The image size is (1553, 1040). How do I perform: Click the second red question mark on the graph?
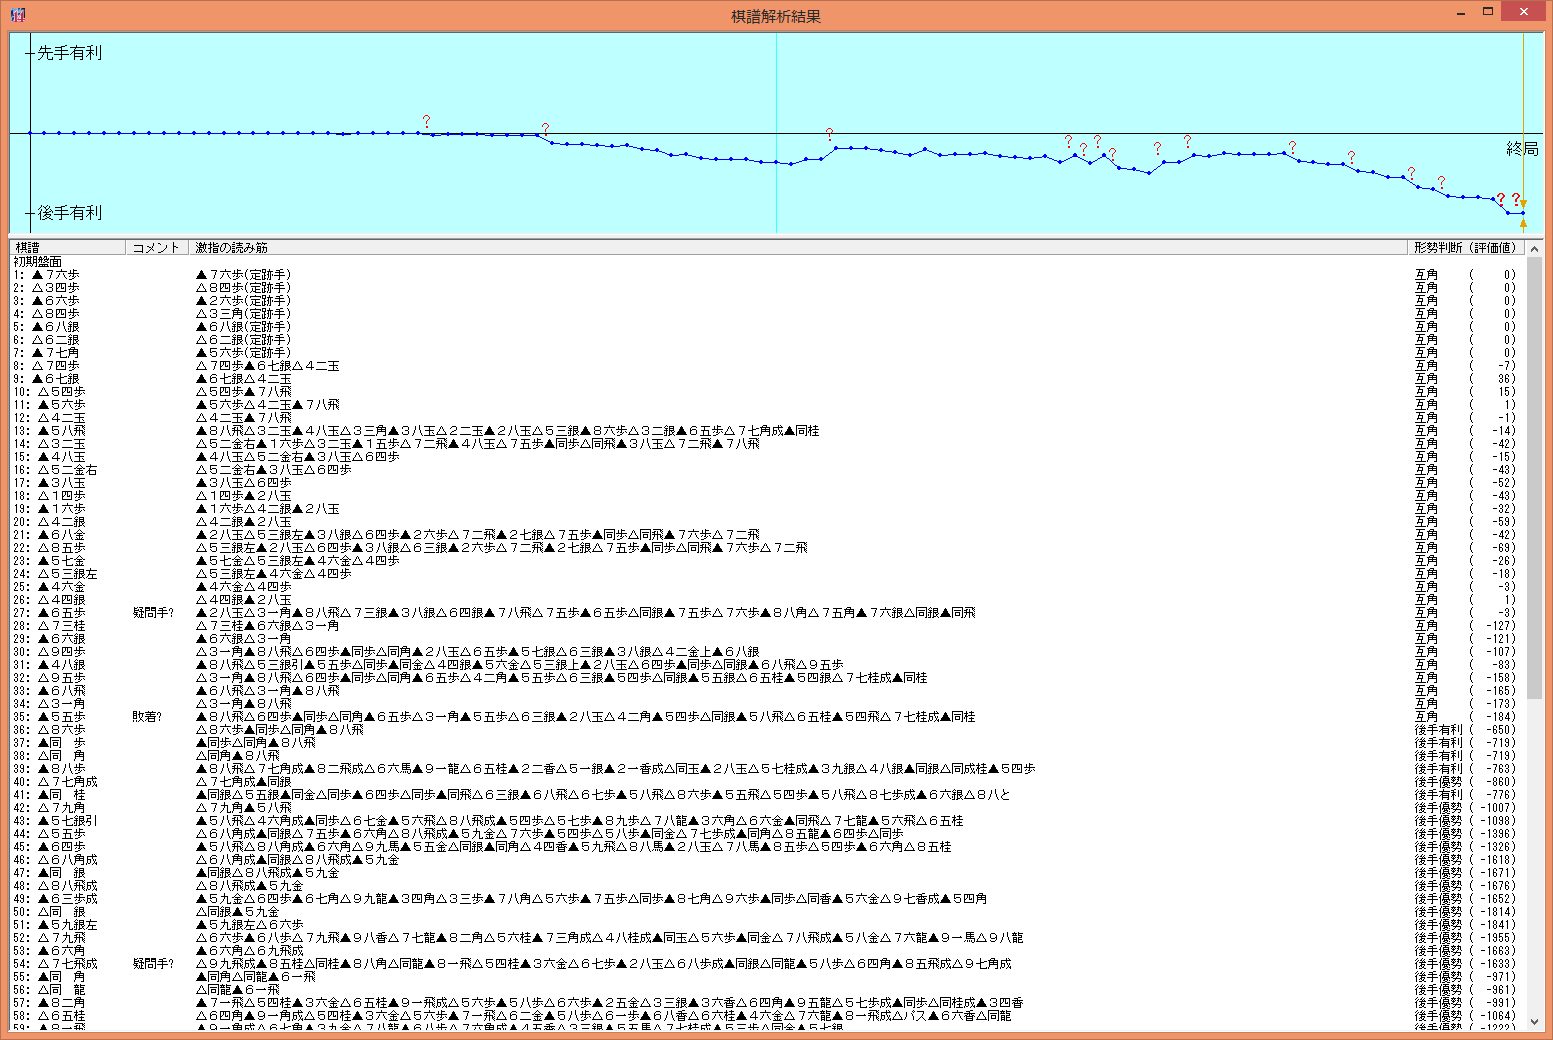[545, 129]
